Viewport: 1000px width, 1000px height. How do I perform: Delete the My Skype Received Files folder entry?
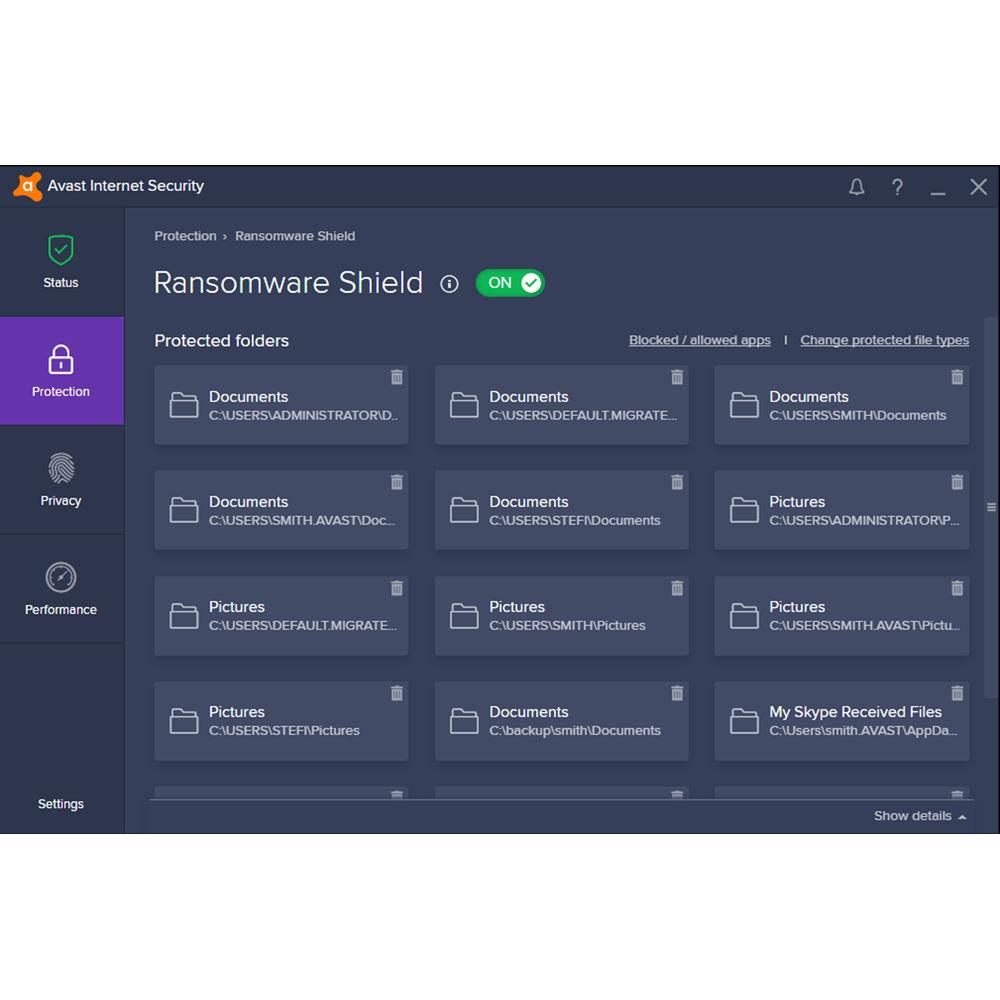956,693
